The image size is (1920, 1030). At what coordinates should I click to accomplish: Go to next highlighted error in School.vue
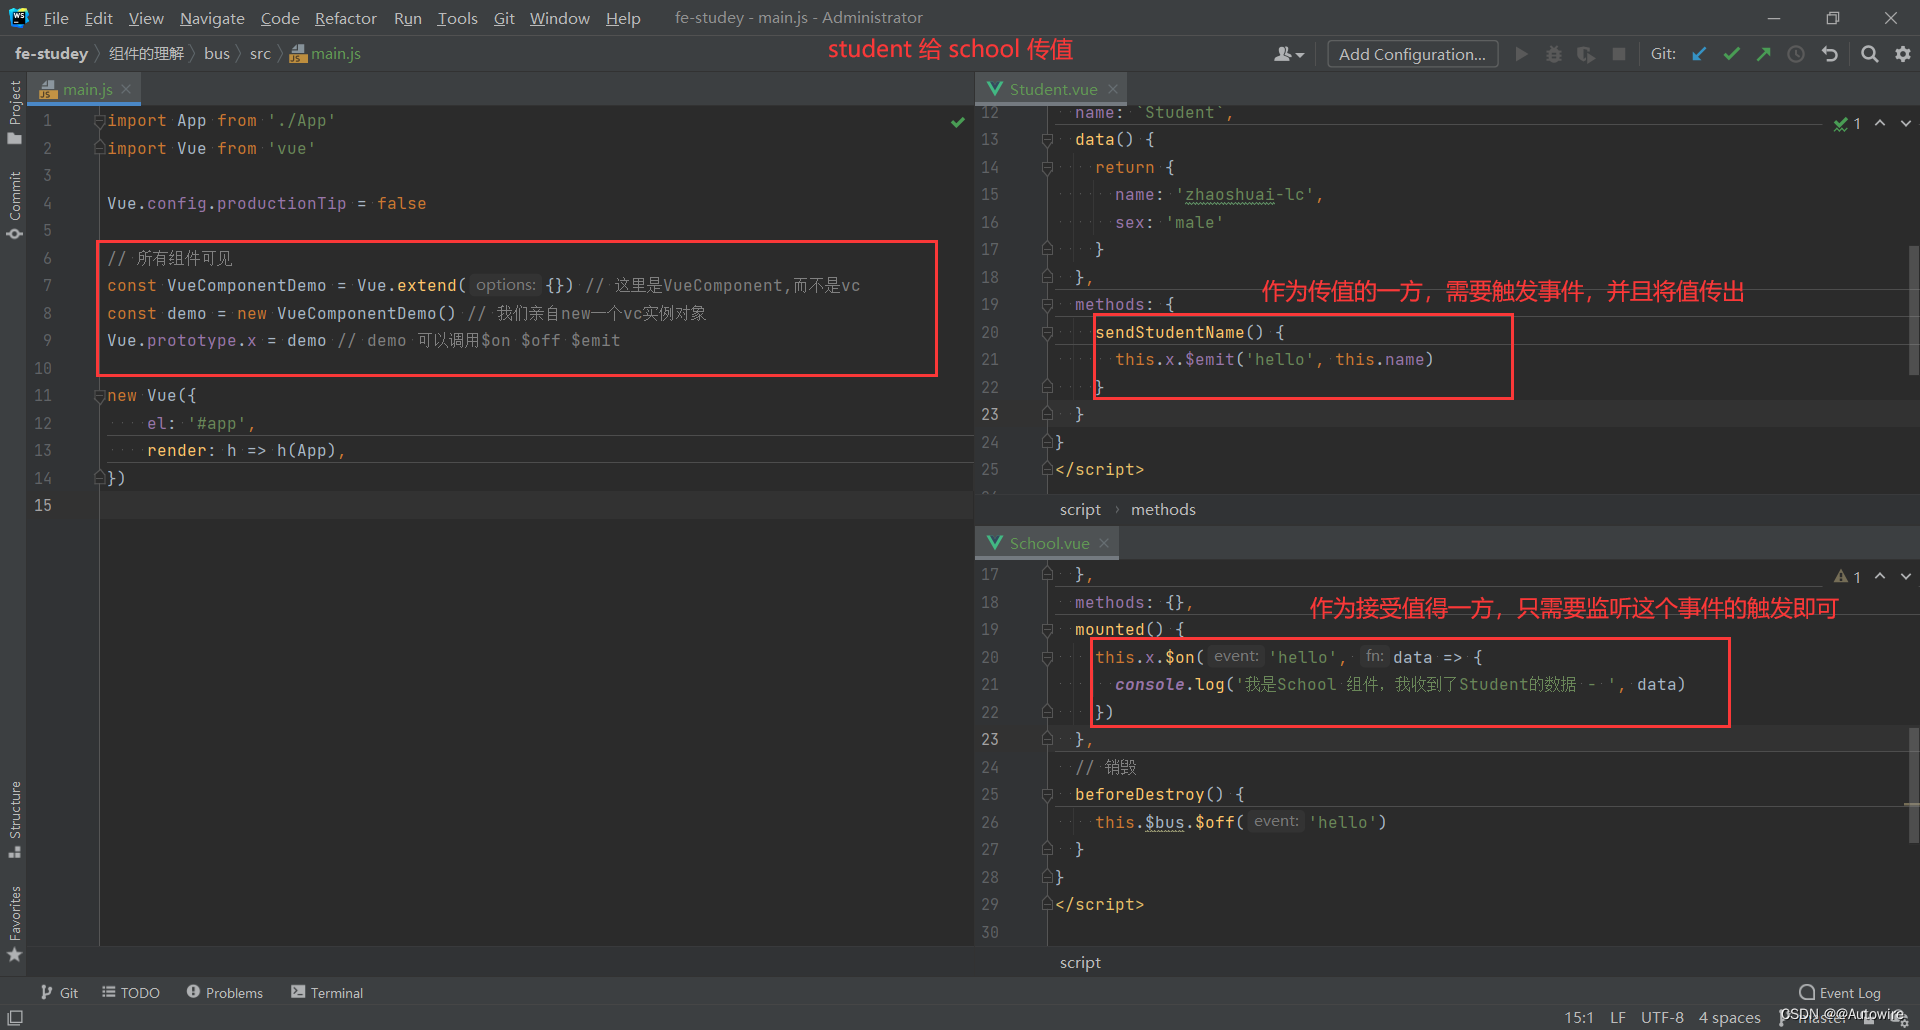click(1906, 577)
